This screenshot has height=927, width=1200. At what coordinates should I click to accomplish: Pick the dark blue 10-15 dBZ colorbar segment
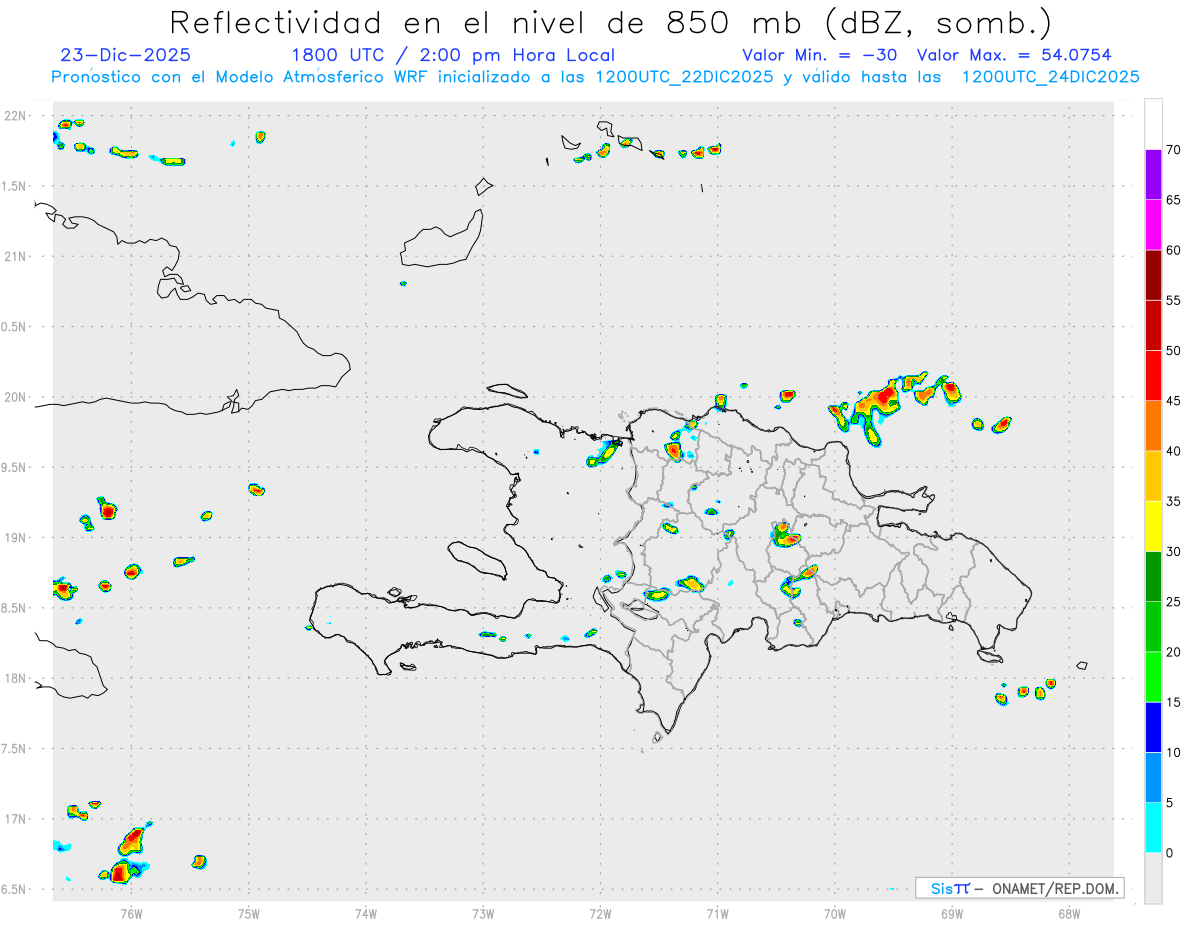coord(1153,727)
